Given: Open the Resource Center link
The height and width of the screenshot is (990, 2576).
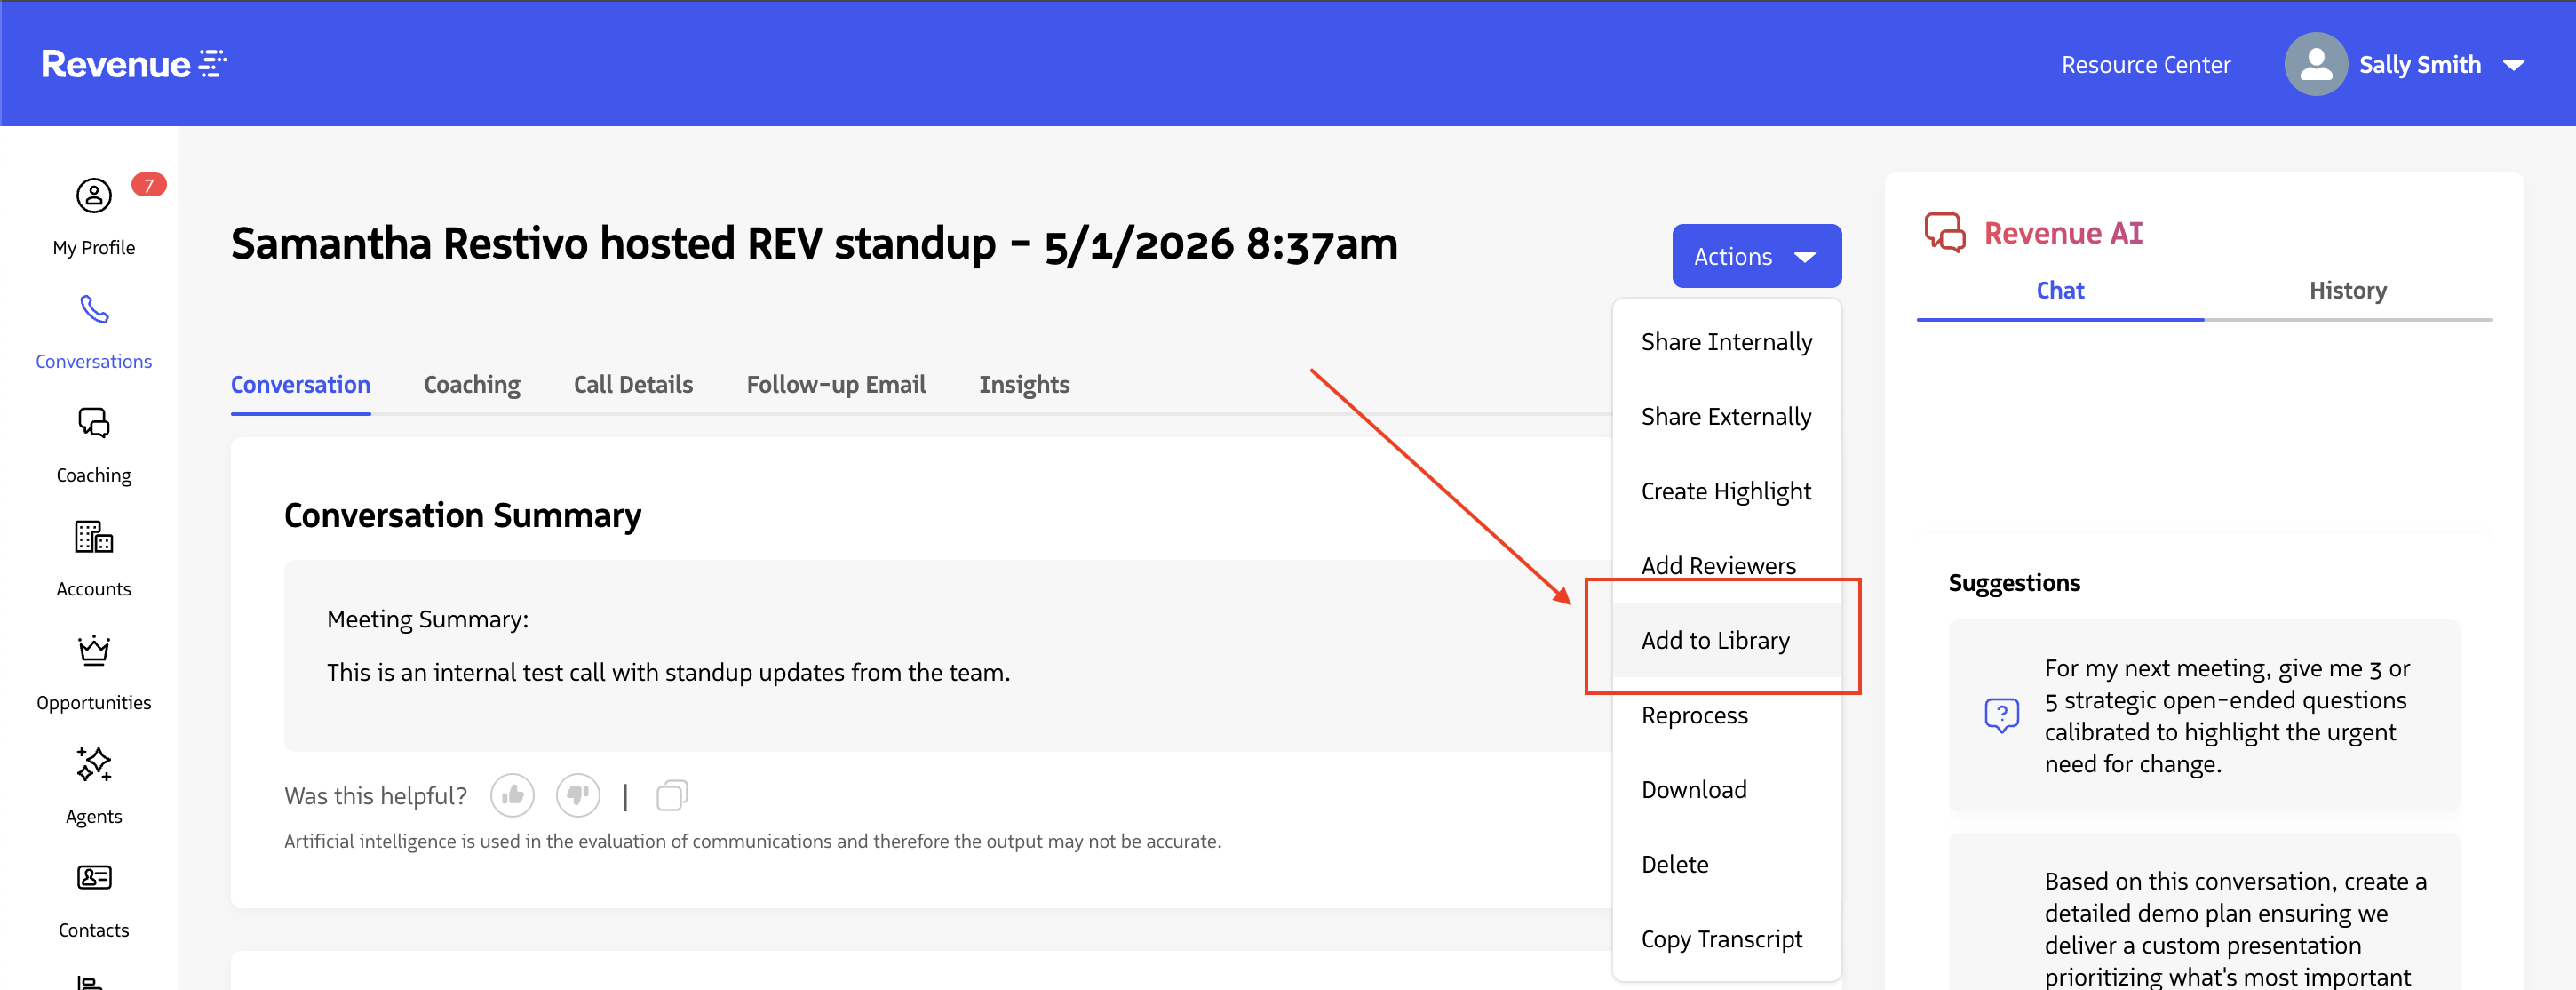Looking at the screenshot, I should click(2146, 65).
